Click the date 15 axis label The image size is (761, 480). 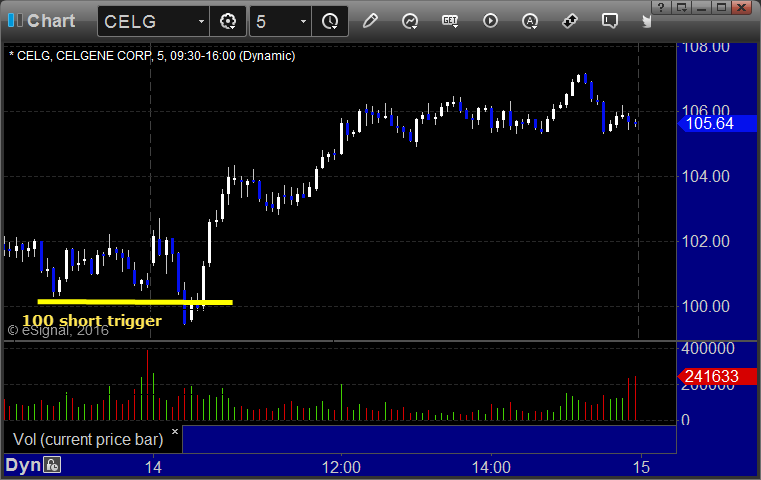tap(641, 467)
